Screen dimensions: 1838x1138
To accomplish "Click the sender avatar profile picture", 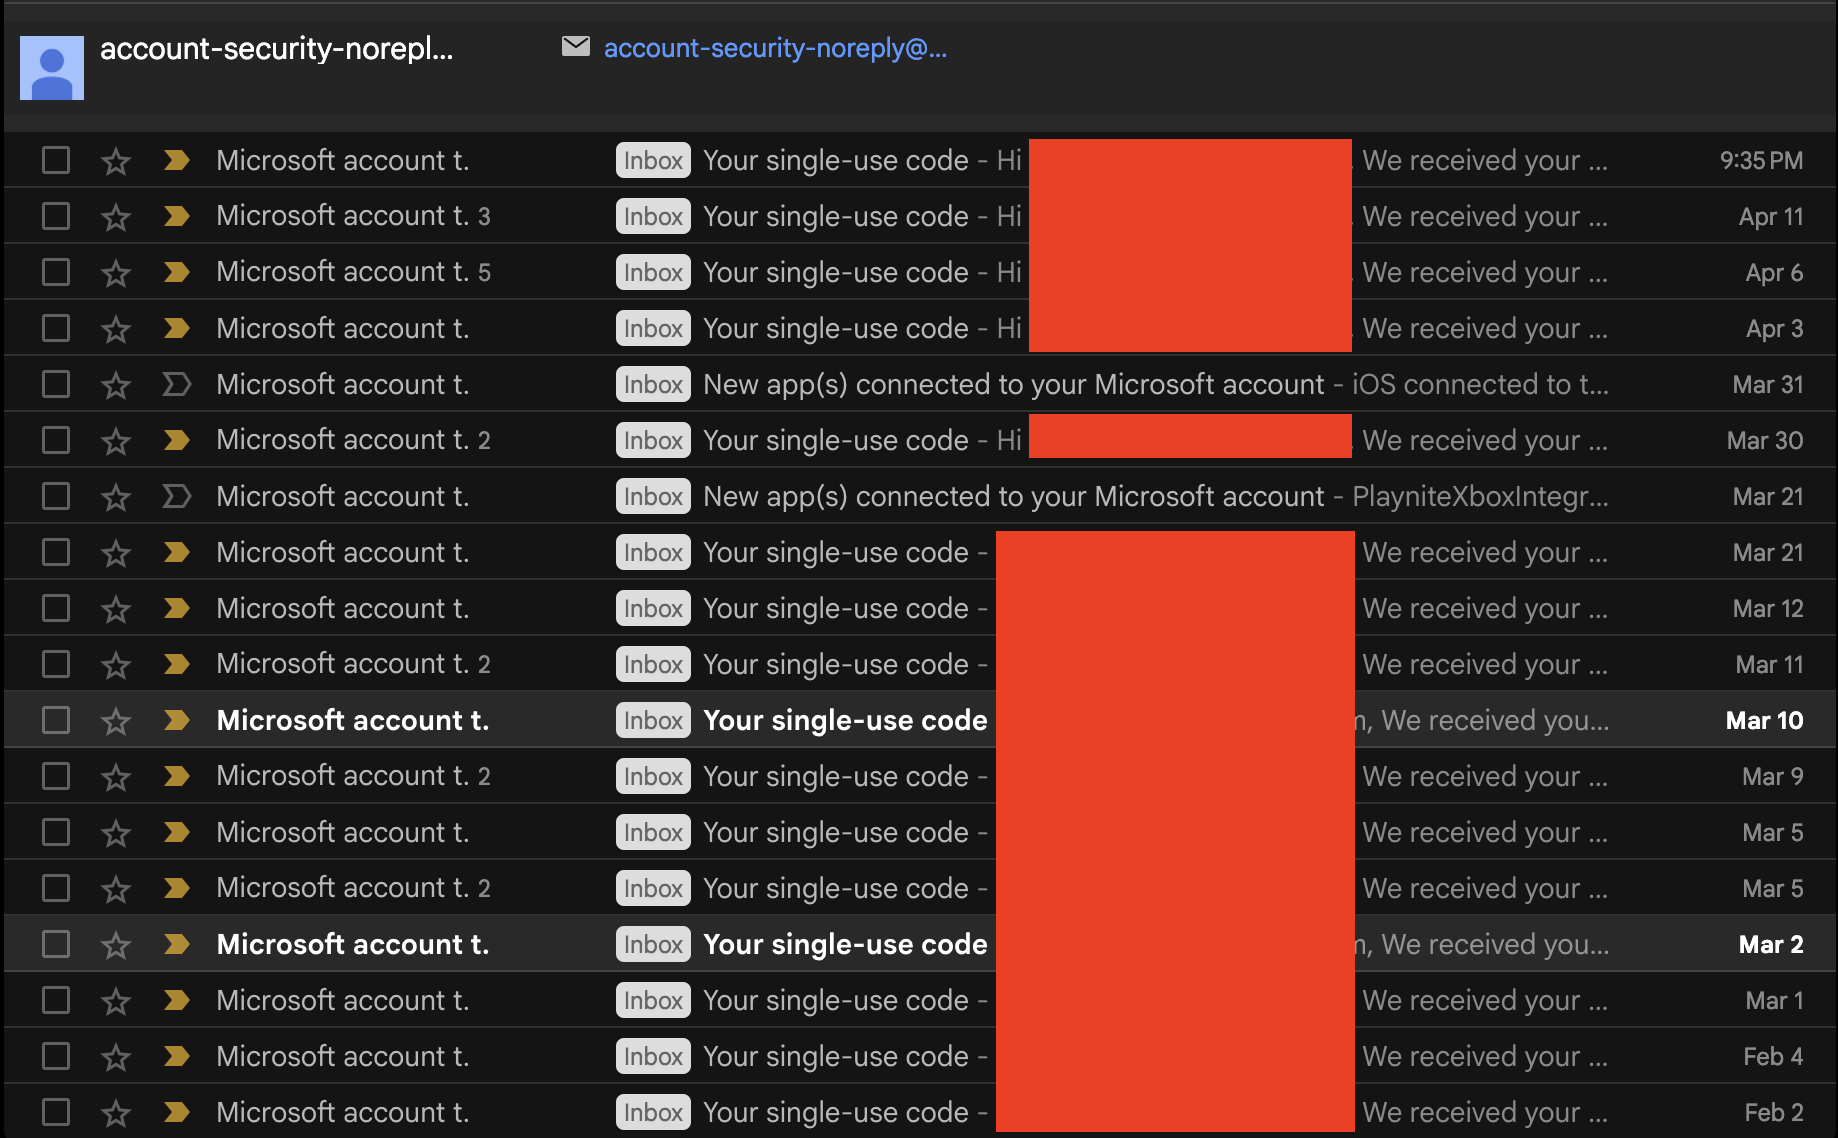I will pos(52,68).
